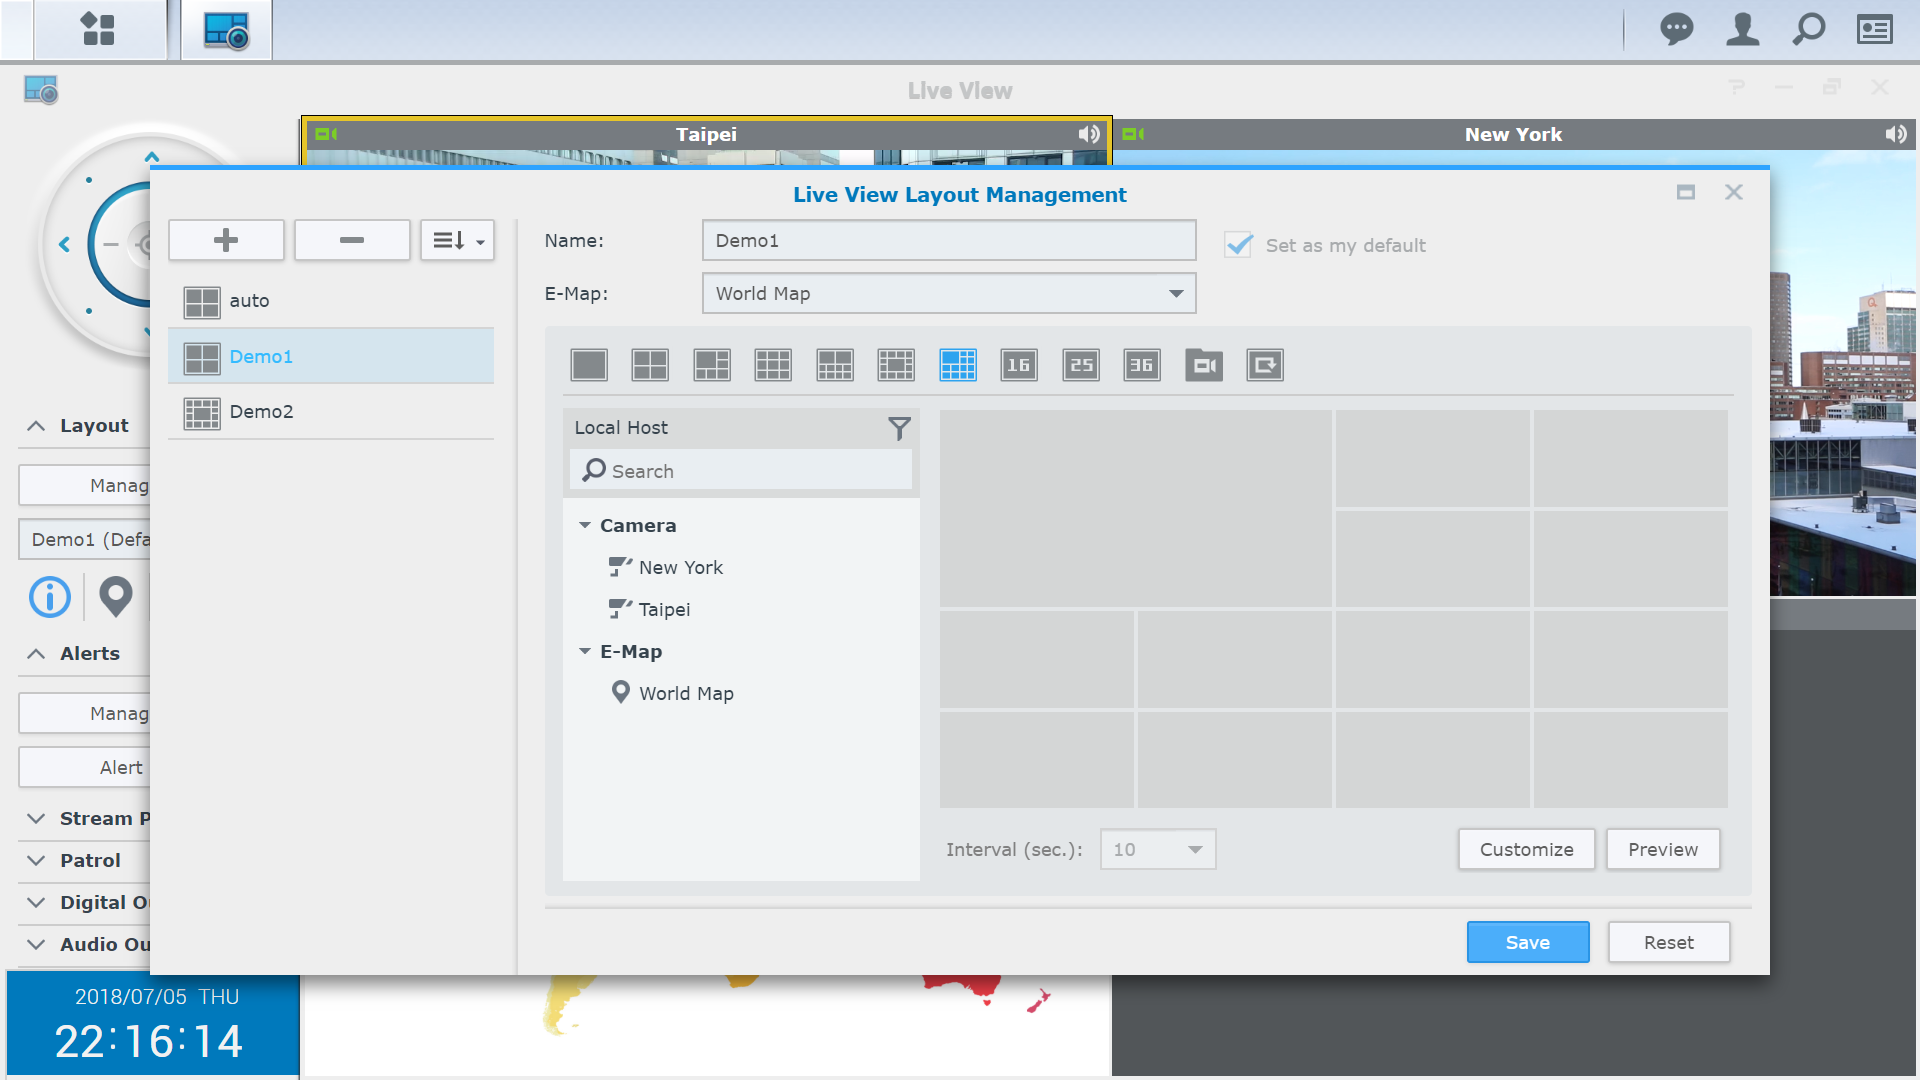Click the blue Save button

point(1528,942)
